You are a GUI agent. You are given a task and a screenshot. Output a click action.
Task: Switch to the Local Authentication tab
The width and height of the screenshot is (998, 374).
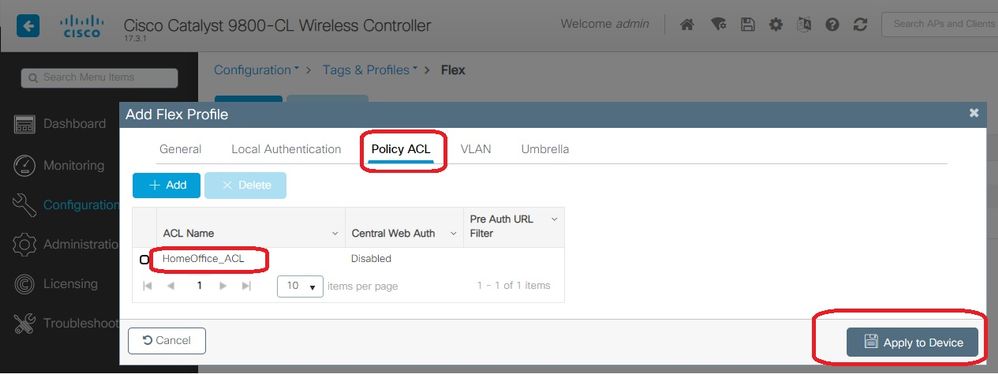(286, 149)
